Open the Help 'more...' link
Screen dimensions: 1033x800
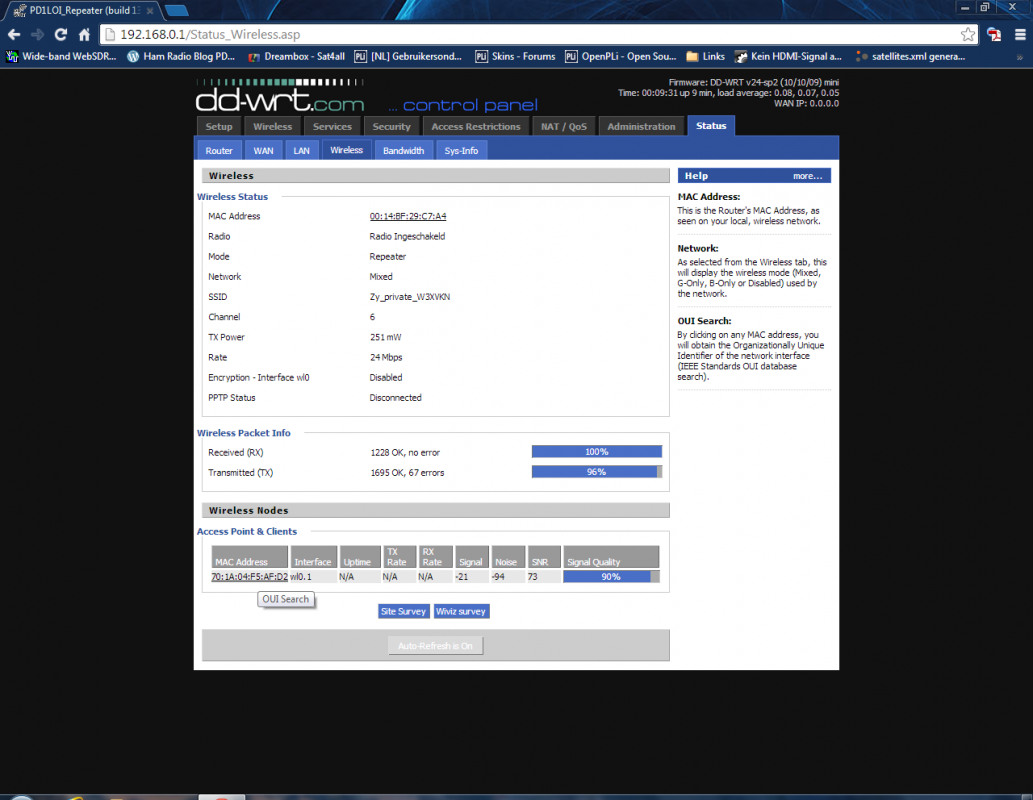807,176
